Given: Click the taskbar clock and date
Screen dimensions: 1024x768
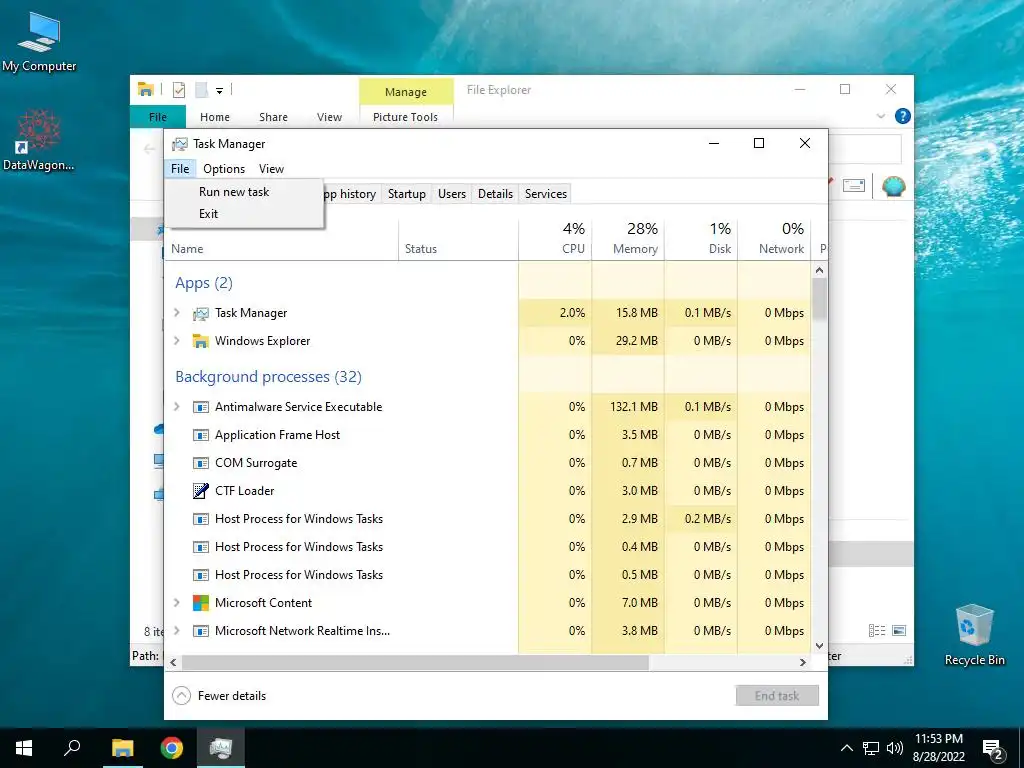Looking at the screenshot, I should (x=938, y=748).
